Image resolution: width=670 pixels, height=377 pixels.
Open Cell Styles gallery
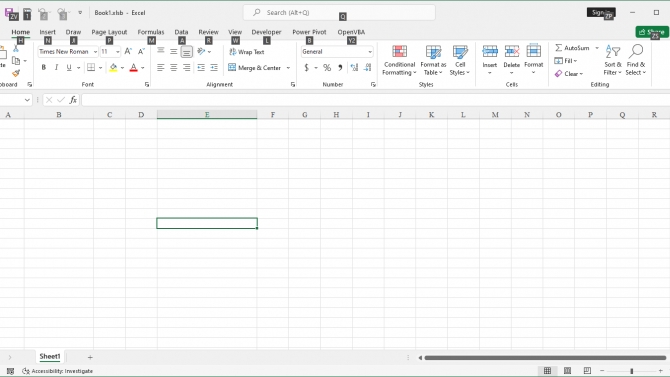[x=460, y=60]
